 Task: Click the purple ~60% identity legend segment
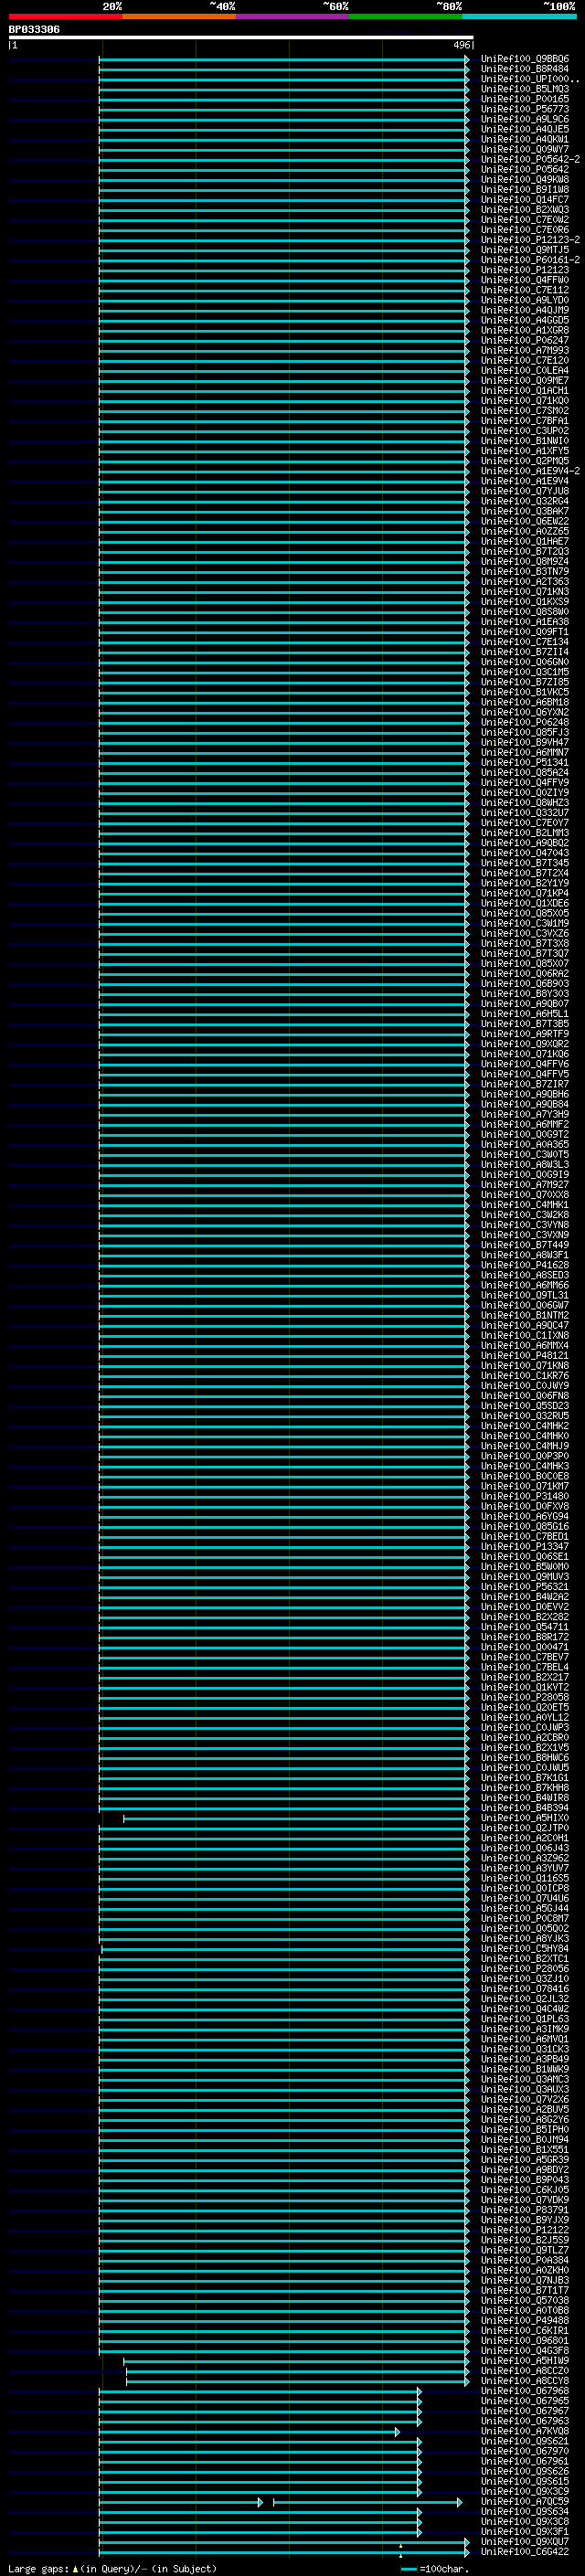coord(292,16)
